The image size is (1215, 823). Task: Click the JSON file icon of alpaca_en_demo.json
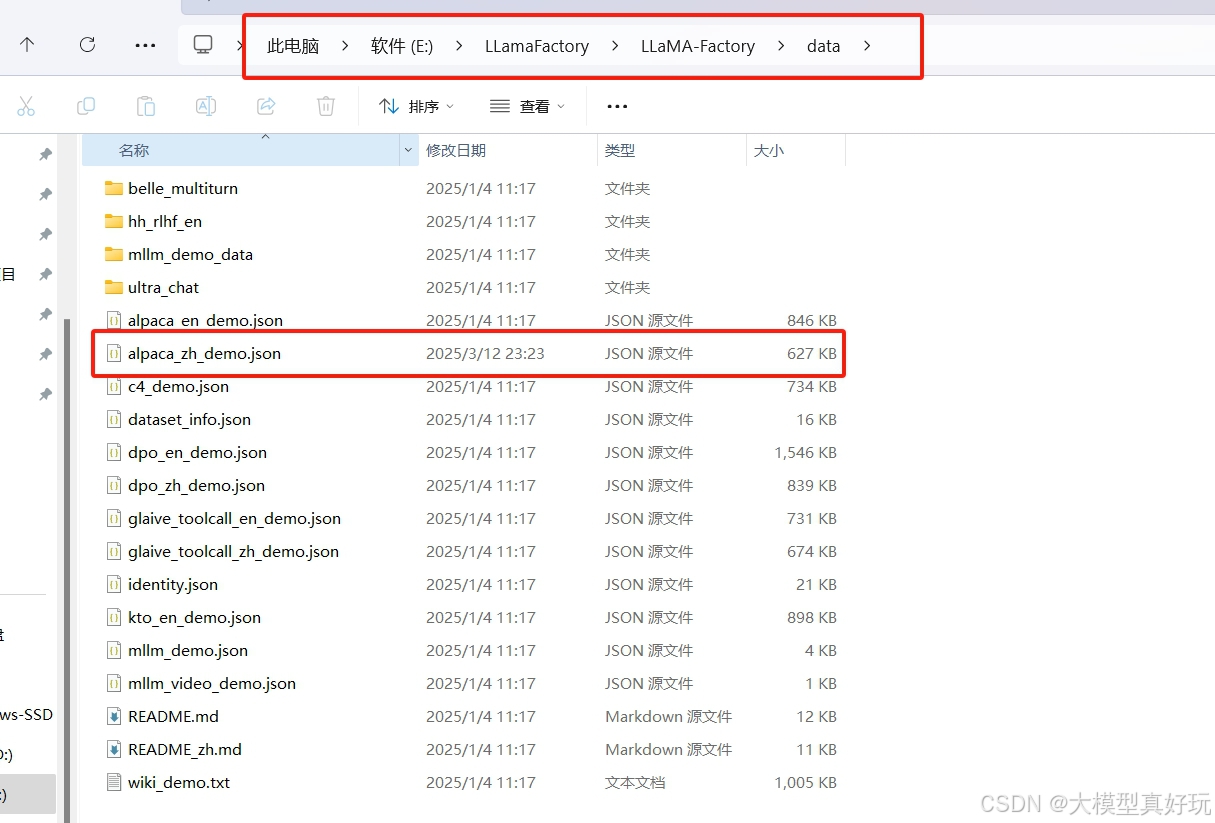pyautogui.click(x=114, y=320)
